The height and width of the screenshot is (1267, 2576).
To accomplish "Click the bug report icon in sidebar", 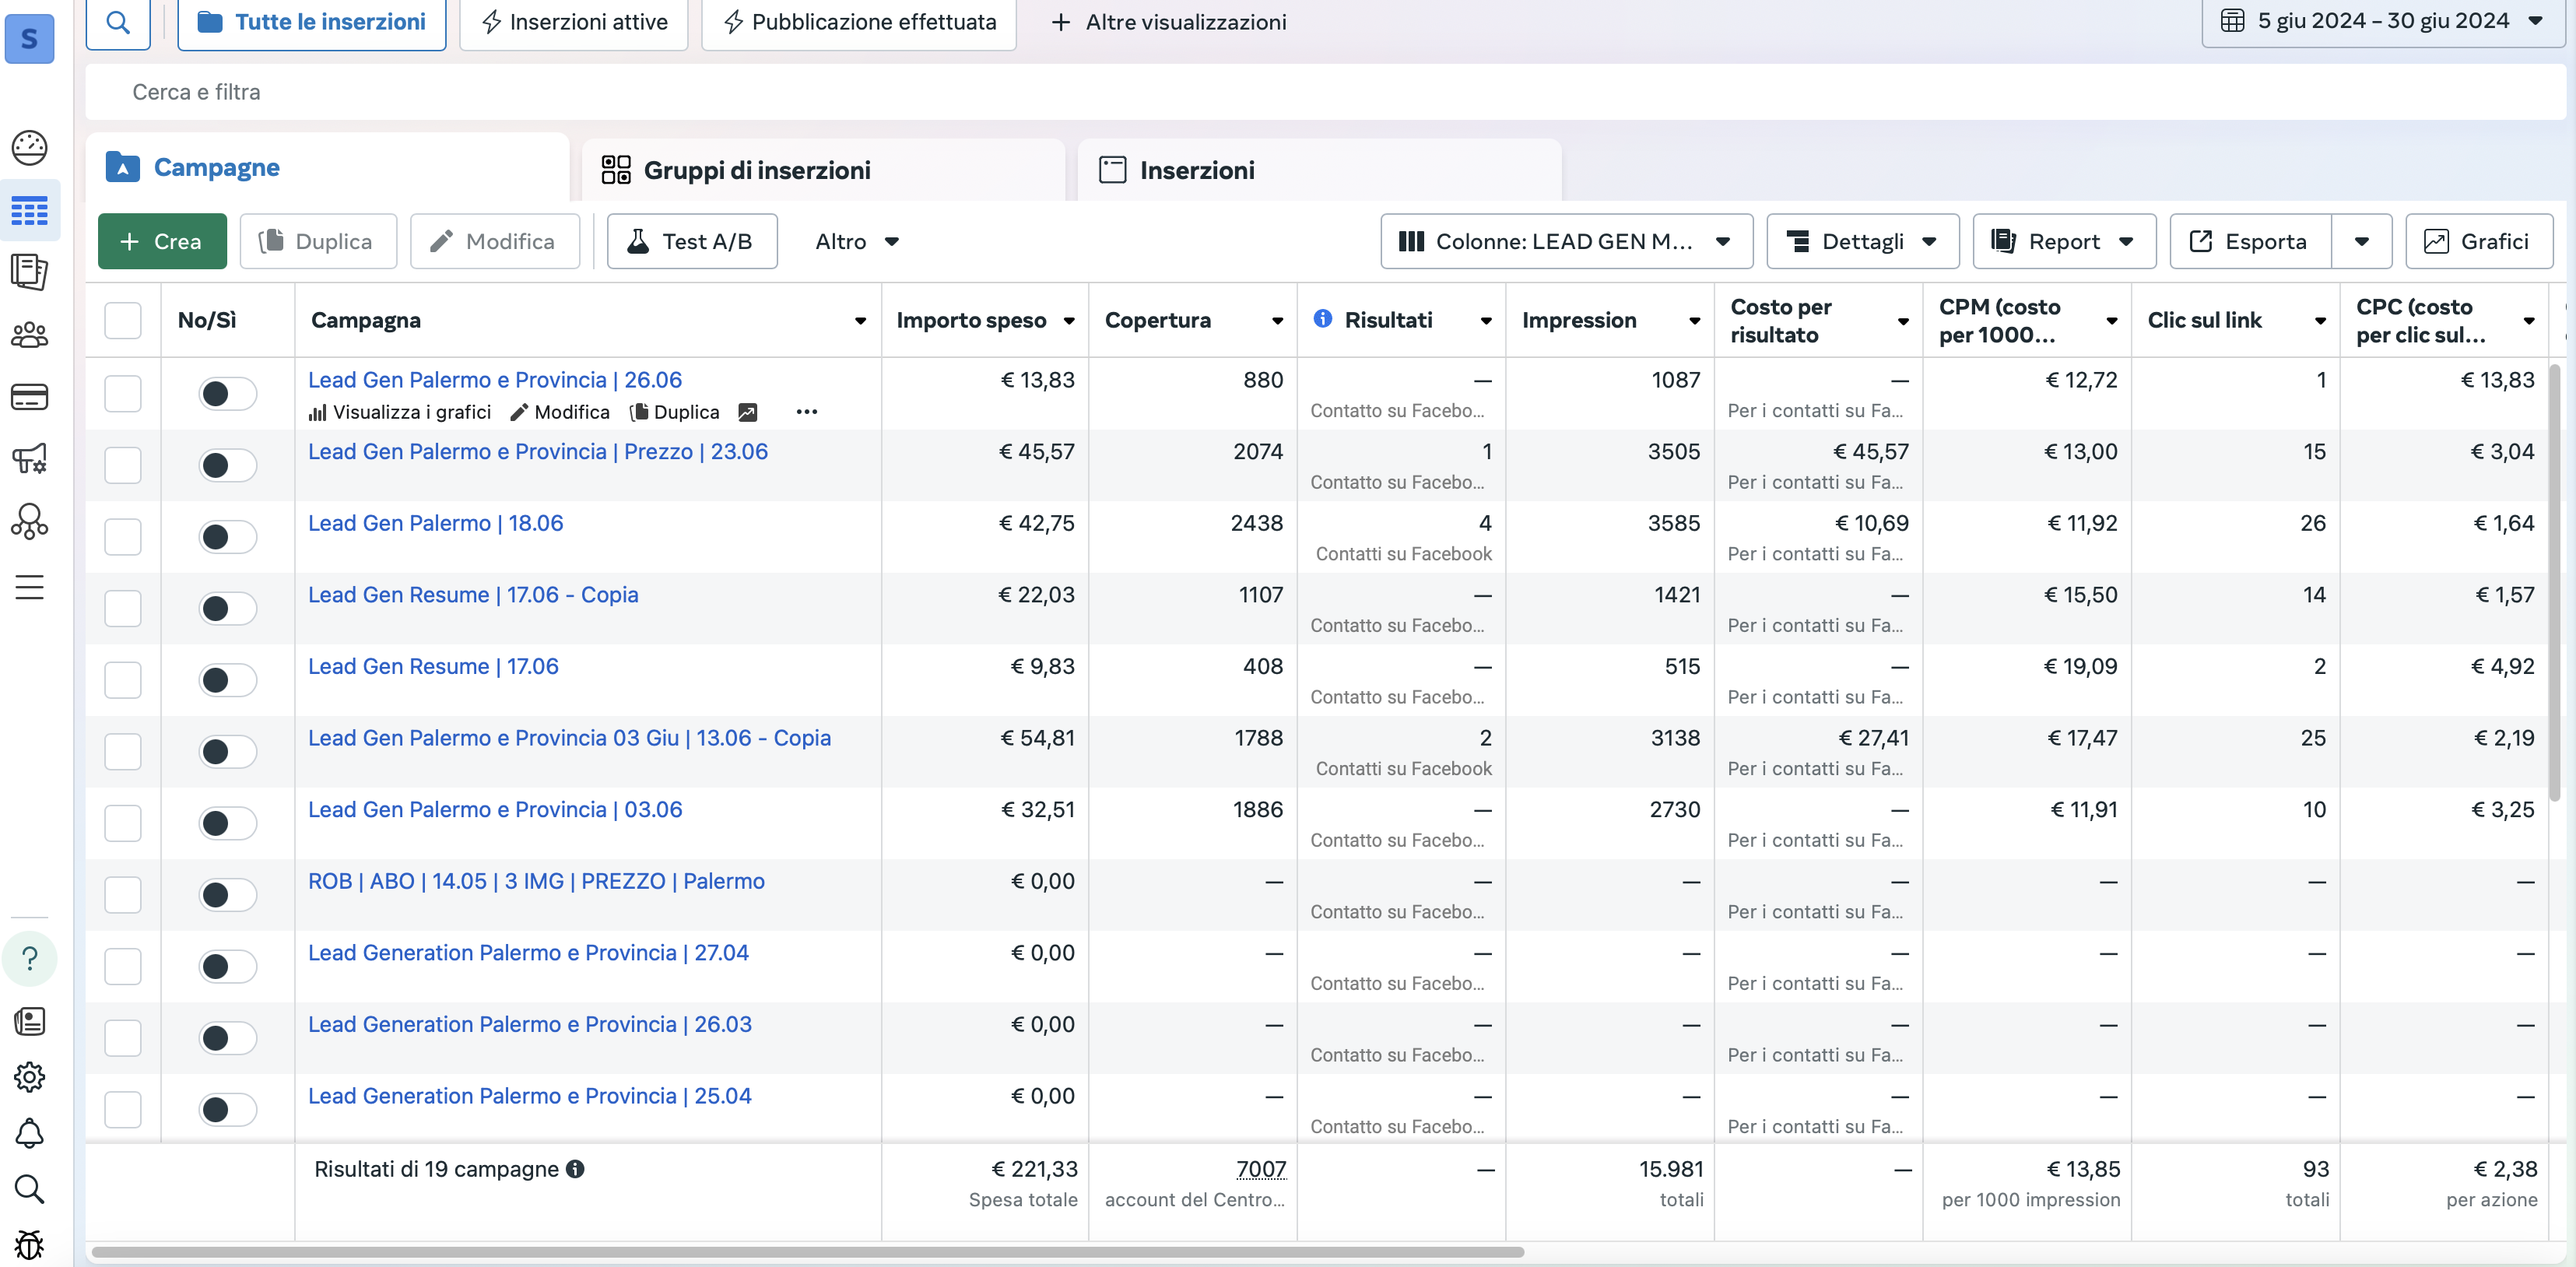I will click(x=29, y=1244).
